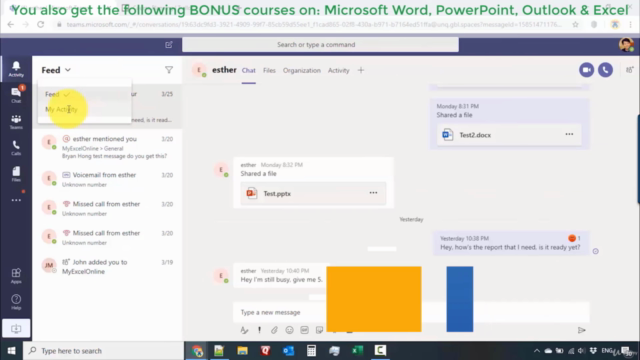The image size is (640, 360).
Task: Click the Windows taskbar search box
Action: click(103, 351)
